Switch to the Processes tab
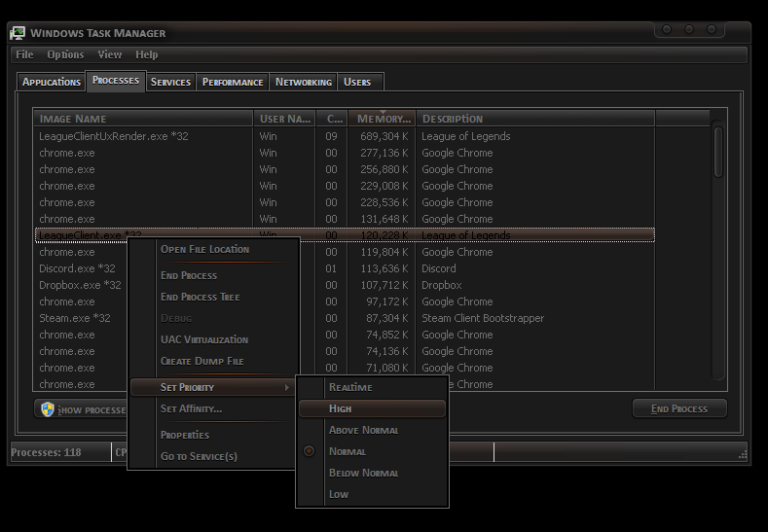The width and height of the screenshot is (768, 532). (116, 80)
